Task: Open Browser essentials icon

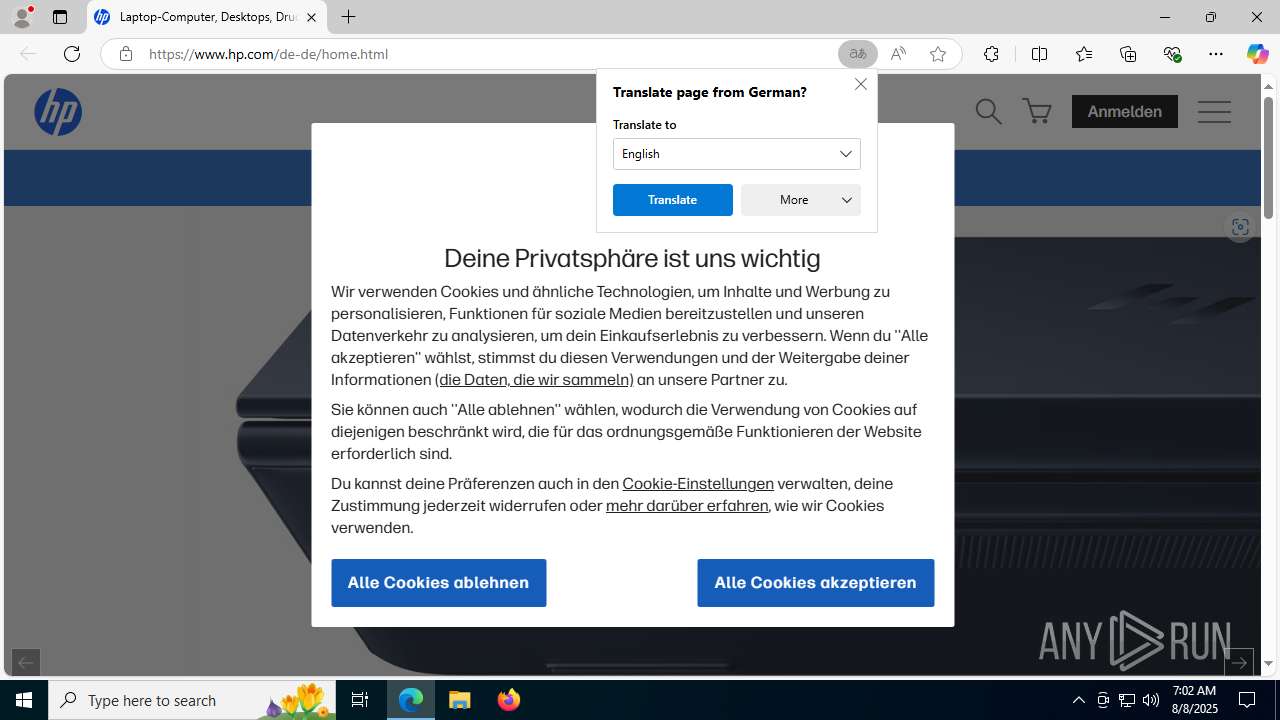Action: coord(1172,54)
